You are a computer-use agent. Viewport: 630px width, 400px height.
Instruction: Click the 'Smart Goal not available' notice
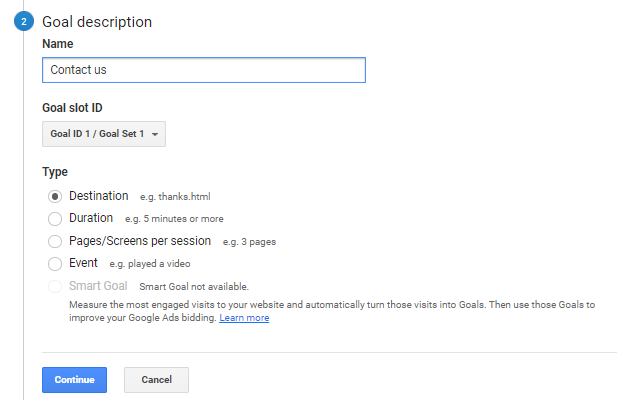pos(194,287)
